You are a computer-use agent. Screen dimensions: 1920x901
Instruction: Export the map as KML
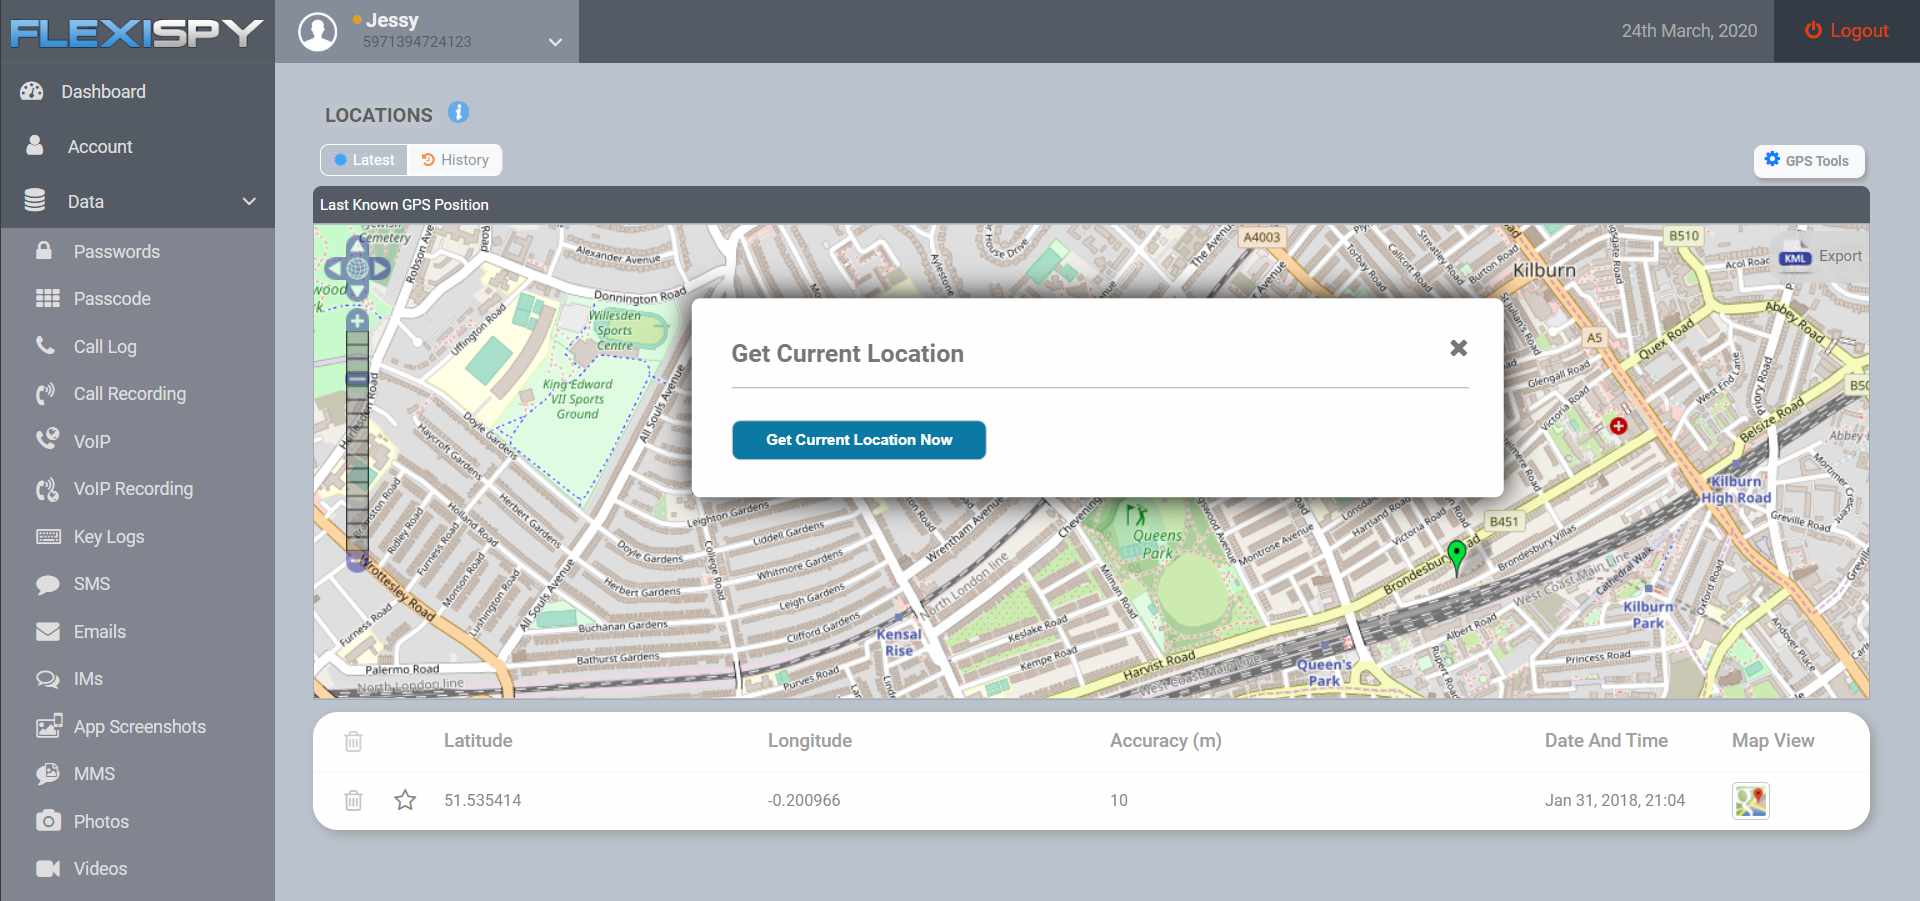tap(1821, 257)
